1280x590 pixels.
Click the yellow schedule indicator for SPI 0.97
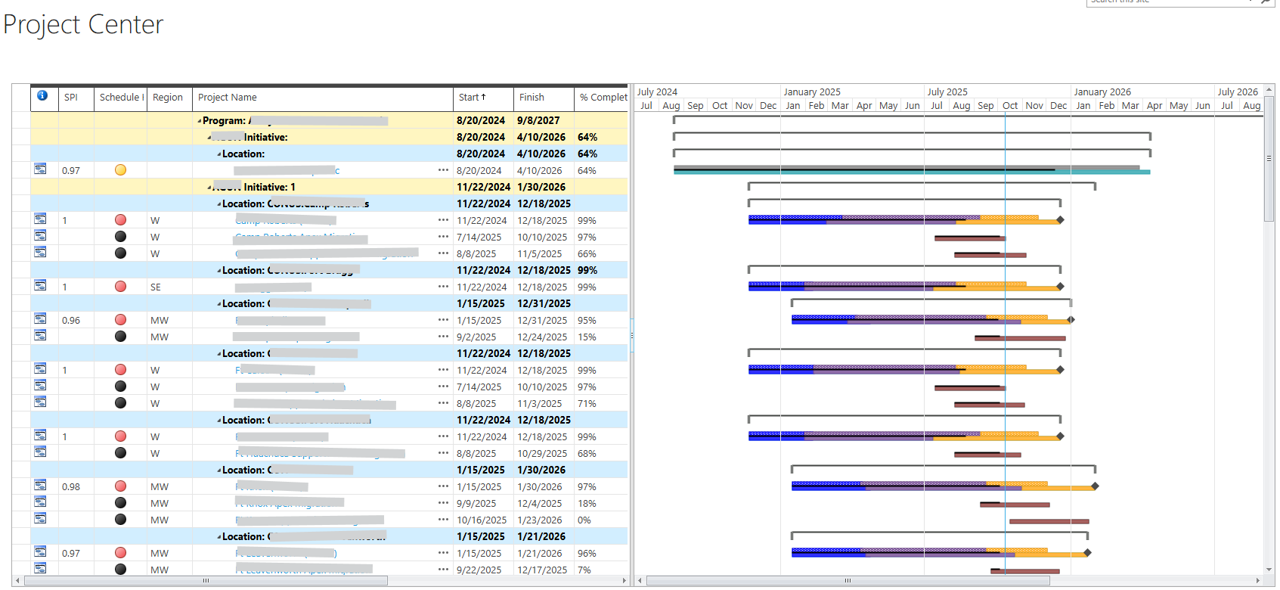click(x=120, y=170)
